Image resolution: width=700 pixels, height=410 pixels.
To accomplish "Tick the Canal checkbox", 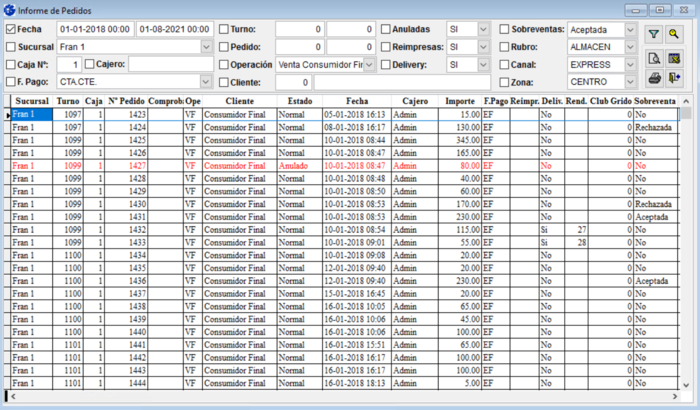I will pyautogui.click(x=504, y=65).
